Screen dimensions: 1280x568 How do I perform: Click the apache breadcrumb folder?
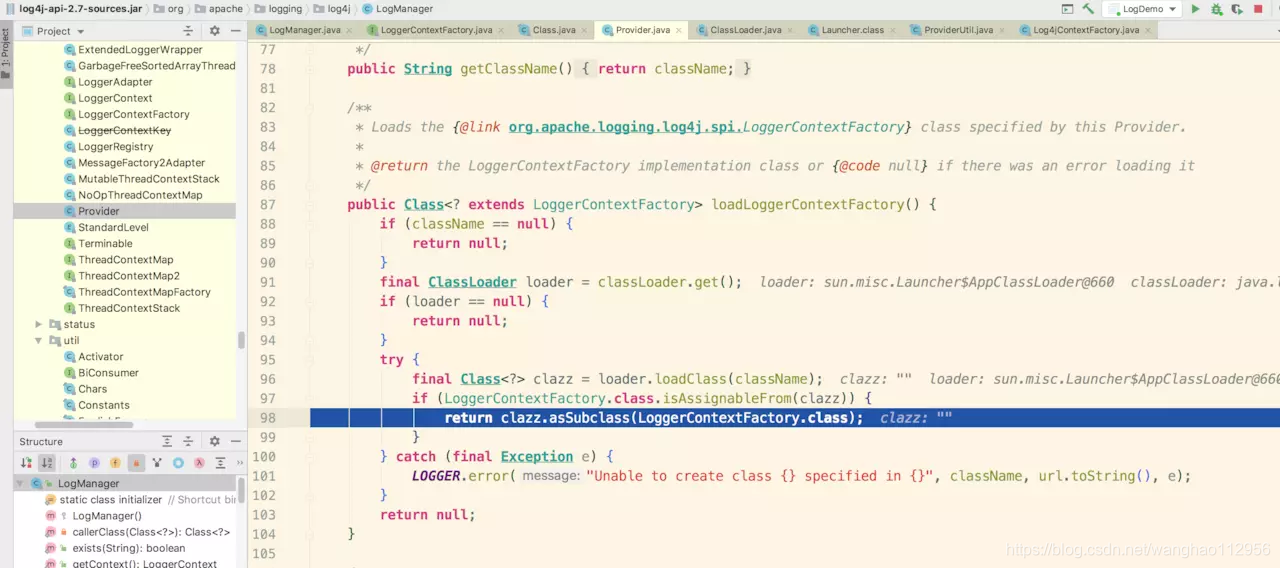coord(219,9)
